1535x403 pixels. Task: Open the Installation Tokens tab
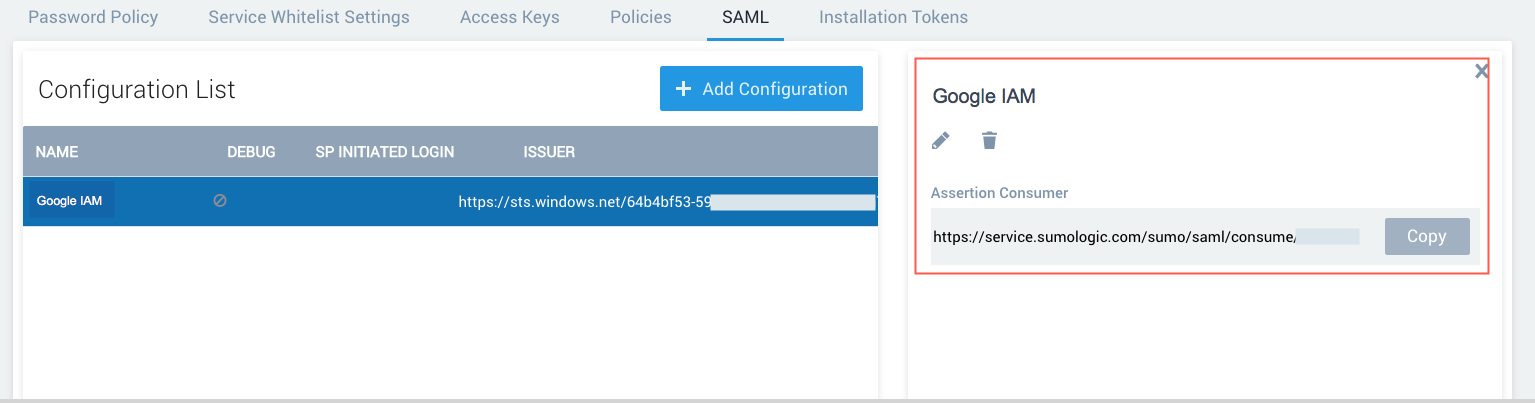(x=893, y=17)
